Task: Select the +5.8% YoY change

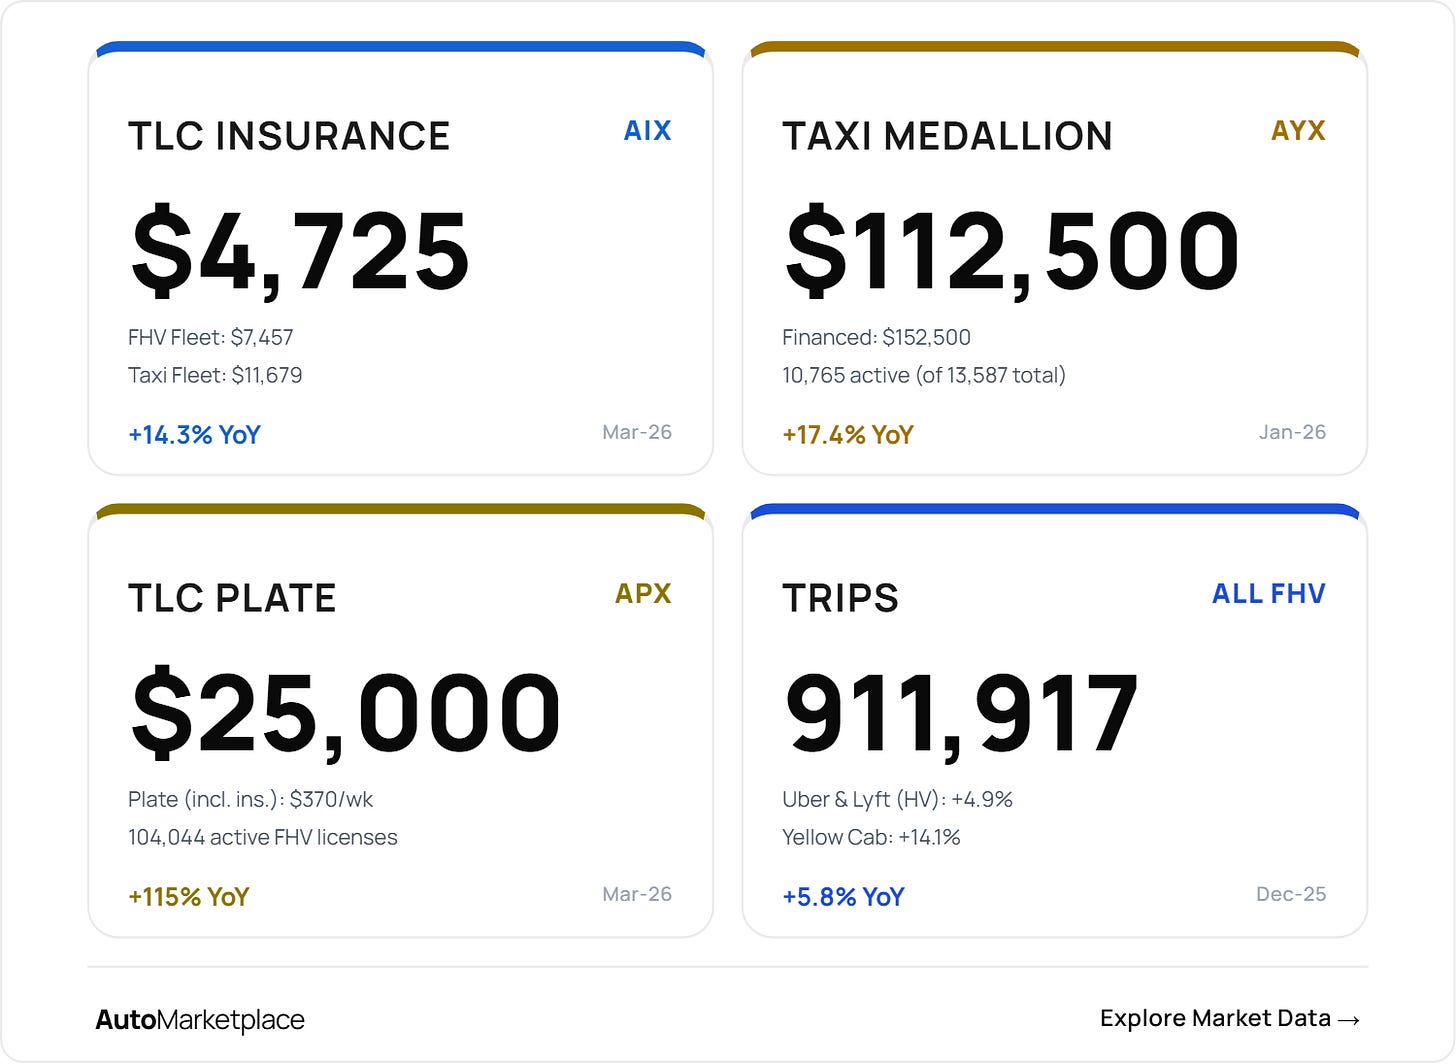Action: coord(843,897)
